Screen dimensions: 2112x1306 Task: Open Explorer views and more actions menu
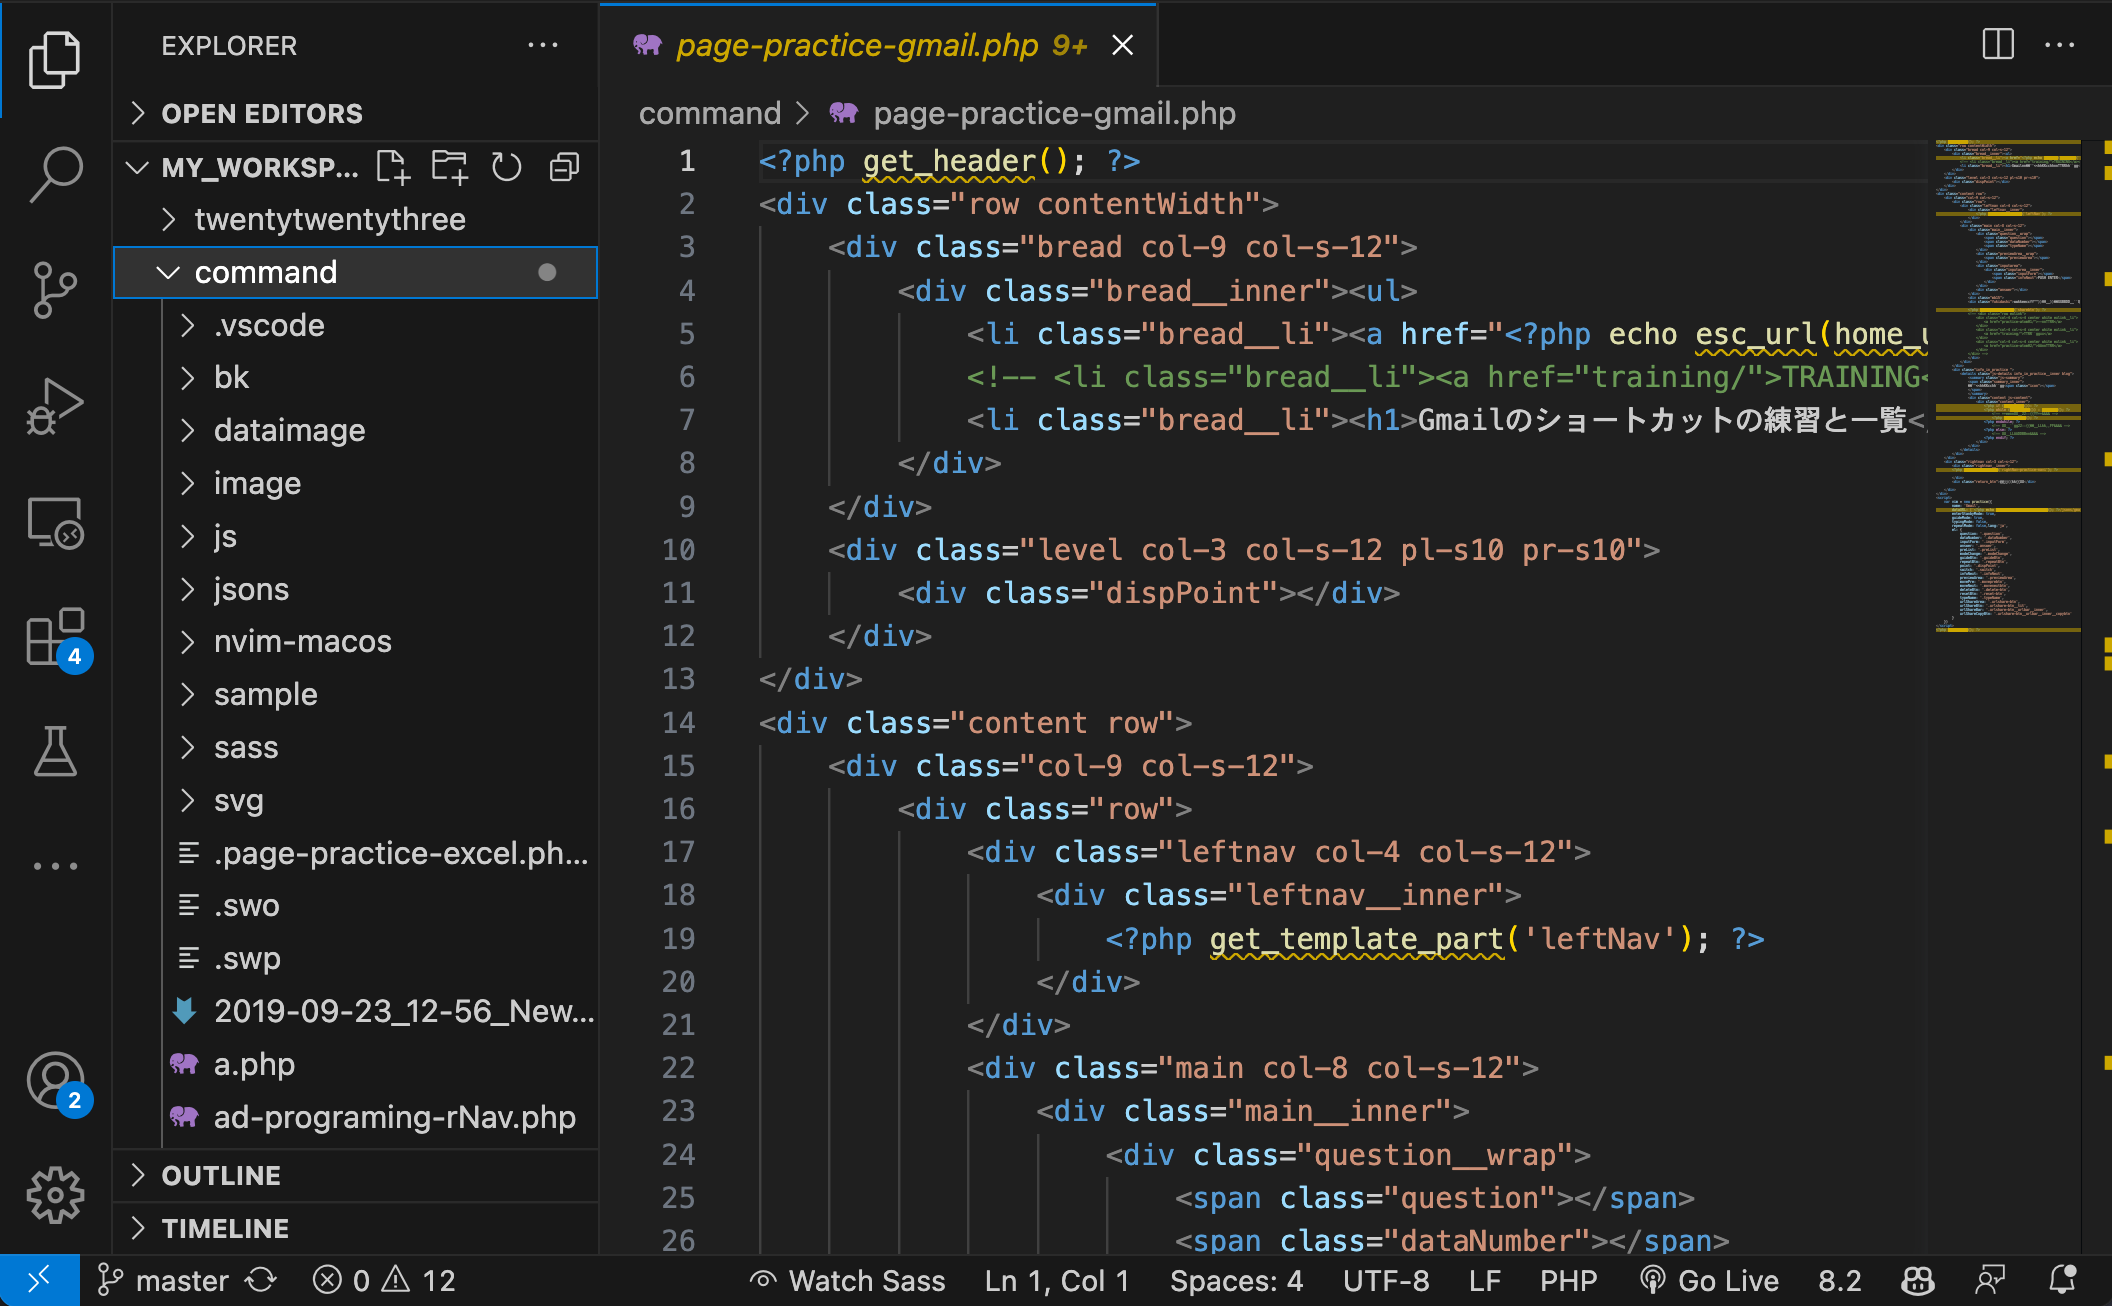543,45
